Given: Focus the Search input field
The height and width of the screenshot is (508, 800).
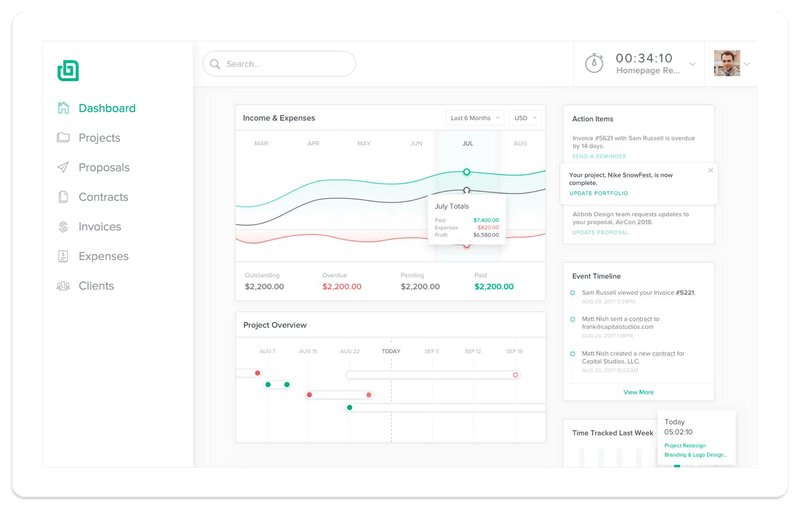Looking at the screenshot, I should (x=279, y=64).
